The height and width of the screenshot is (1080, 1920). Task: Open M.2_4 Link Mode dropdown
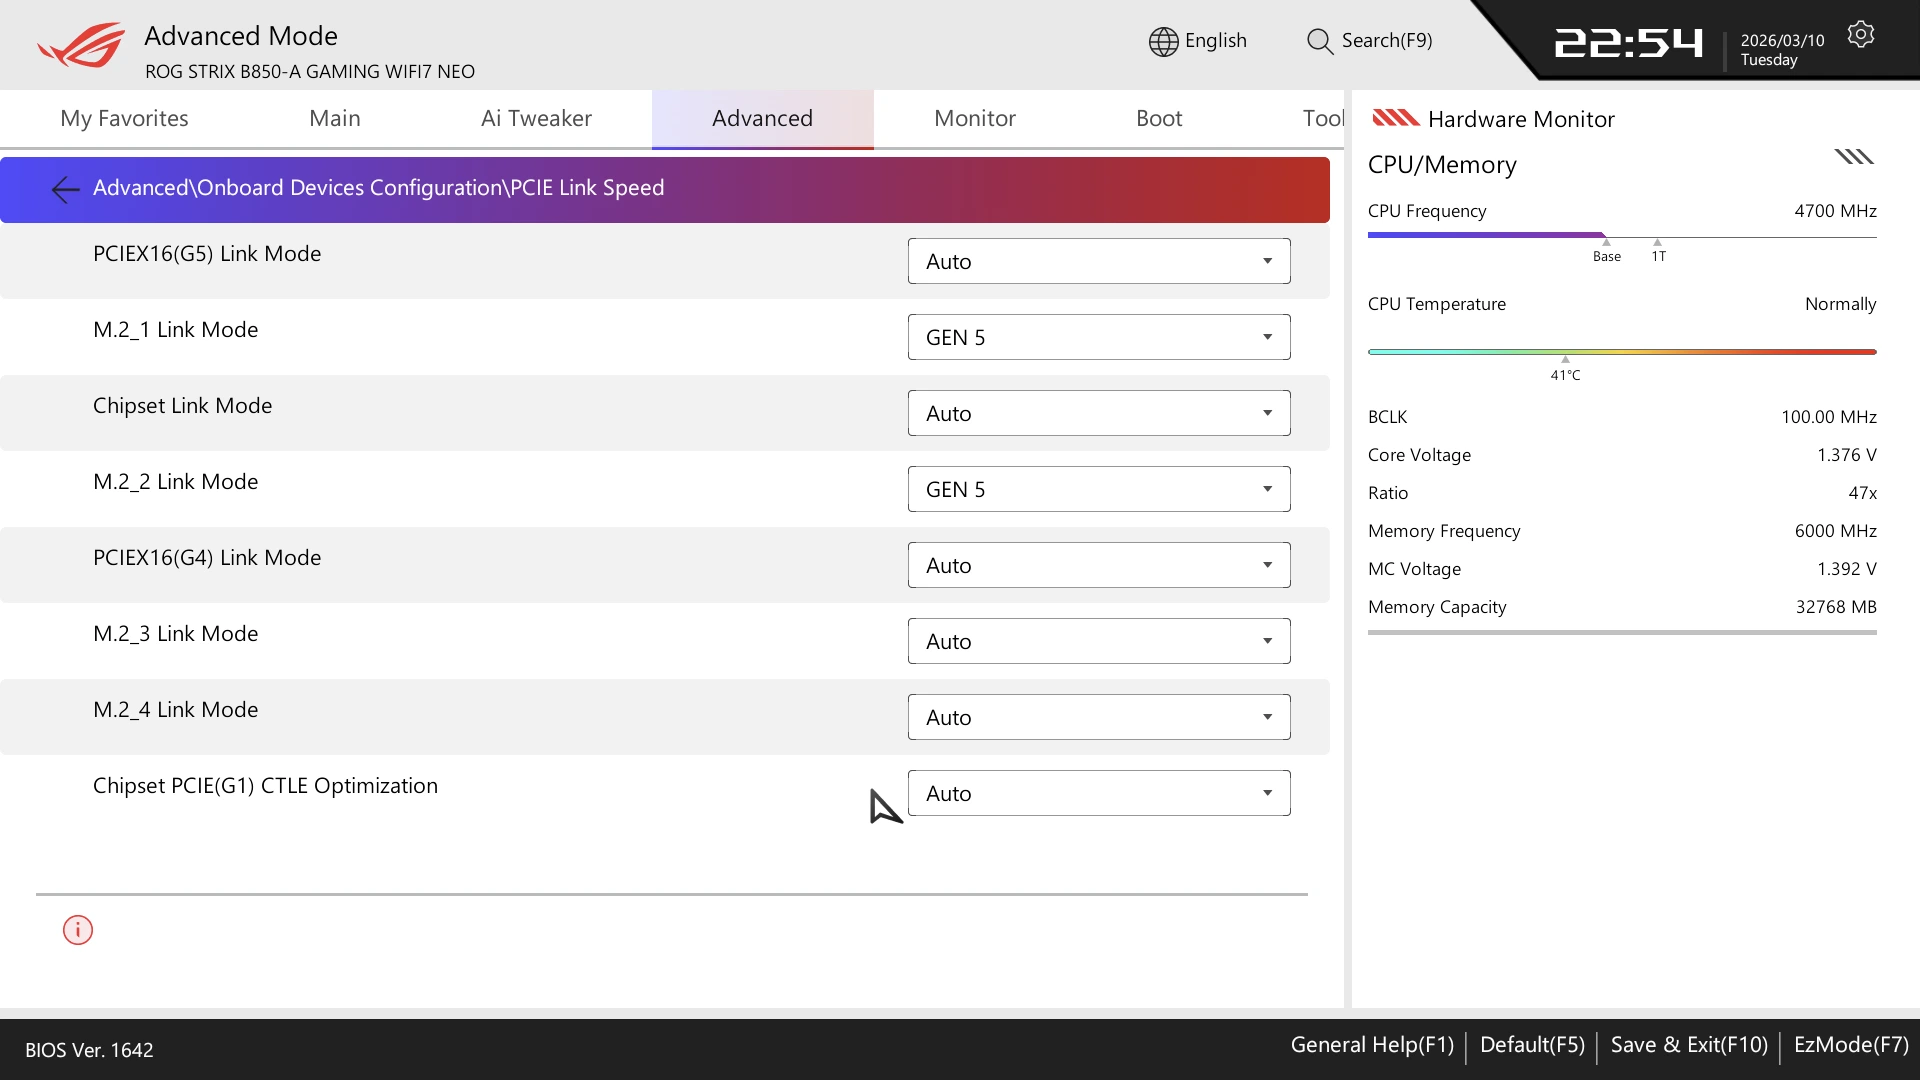[1098, 717]
